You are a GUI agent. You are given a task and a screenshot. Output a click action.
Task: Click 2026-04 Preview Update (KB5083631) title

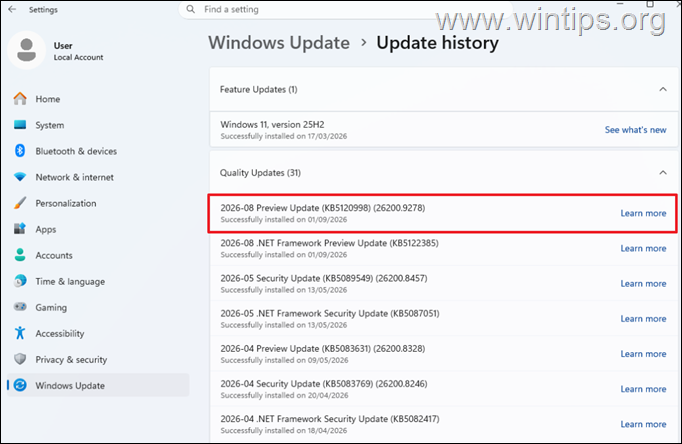click(x=323, y=349)
